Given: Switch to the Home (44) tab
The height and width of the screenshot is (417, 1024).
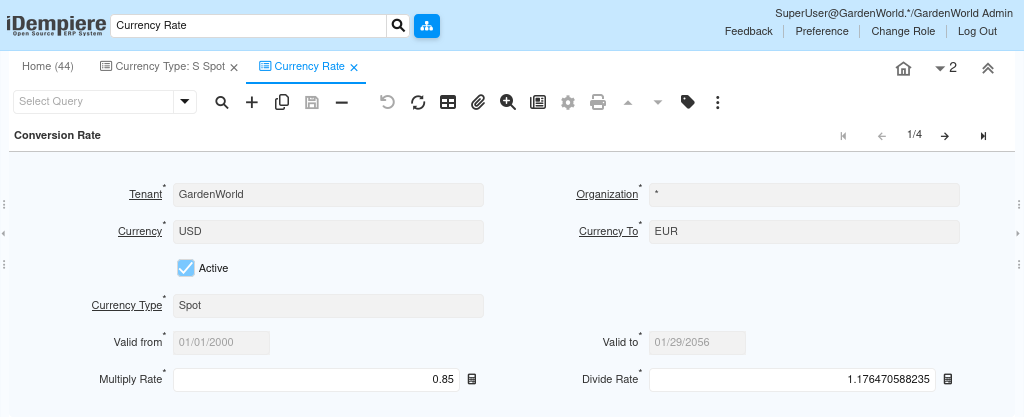Looking at the screenshot, I should (x=48, y=67).
